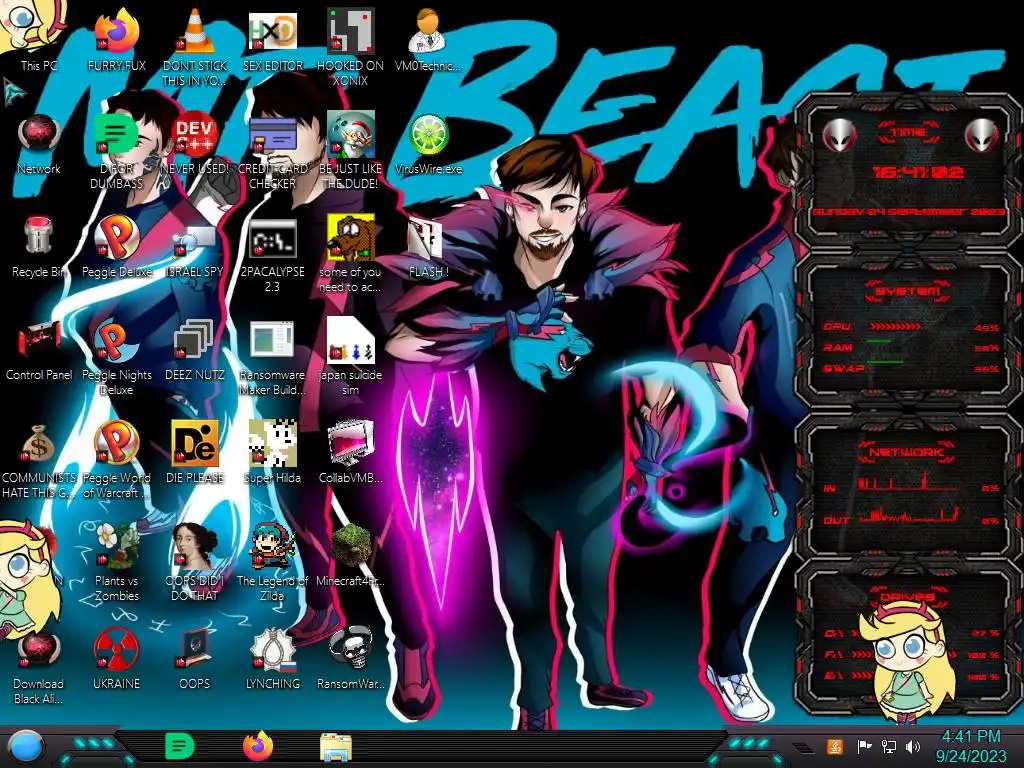
Task: Select the Download Black Ali... icon
Action: [x=39, y=666]
